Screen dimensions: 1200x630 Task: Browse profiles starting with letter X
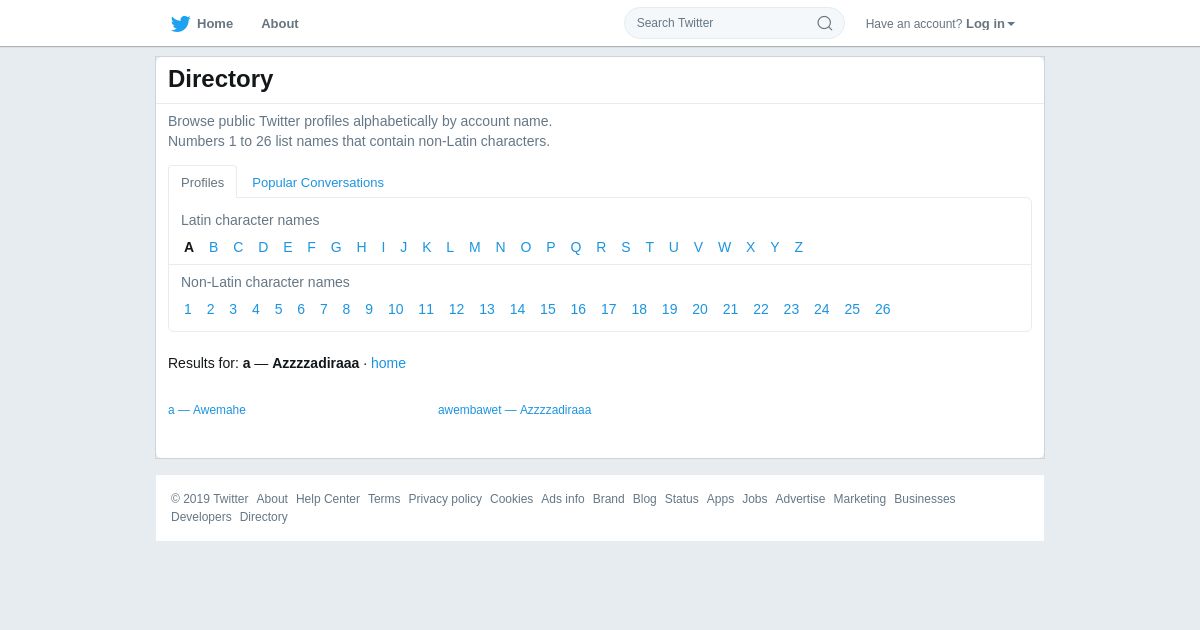point(751,247)
